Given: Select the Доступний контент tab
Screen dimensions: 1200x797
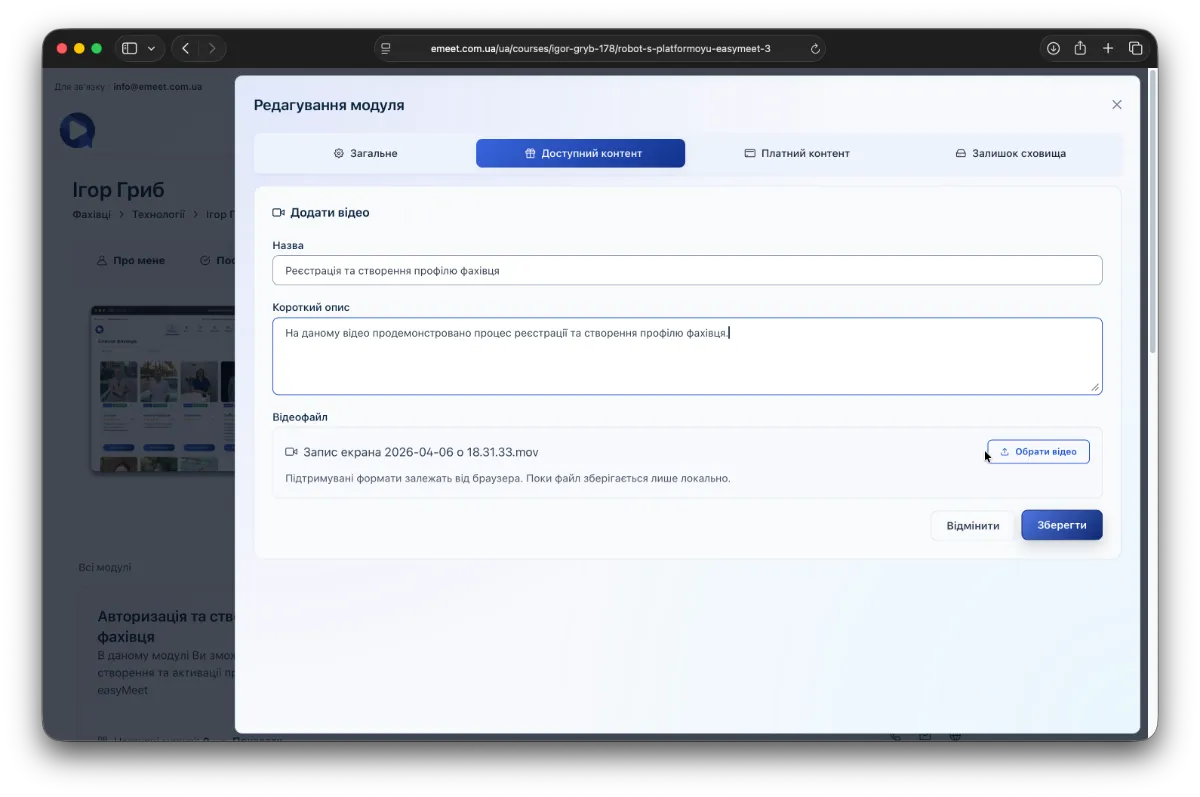Looking at the screenshot, I should [580, 153].
